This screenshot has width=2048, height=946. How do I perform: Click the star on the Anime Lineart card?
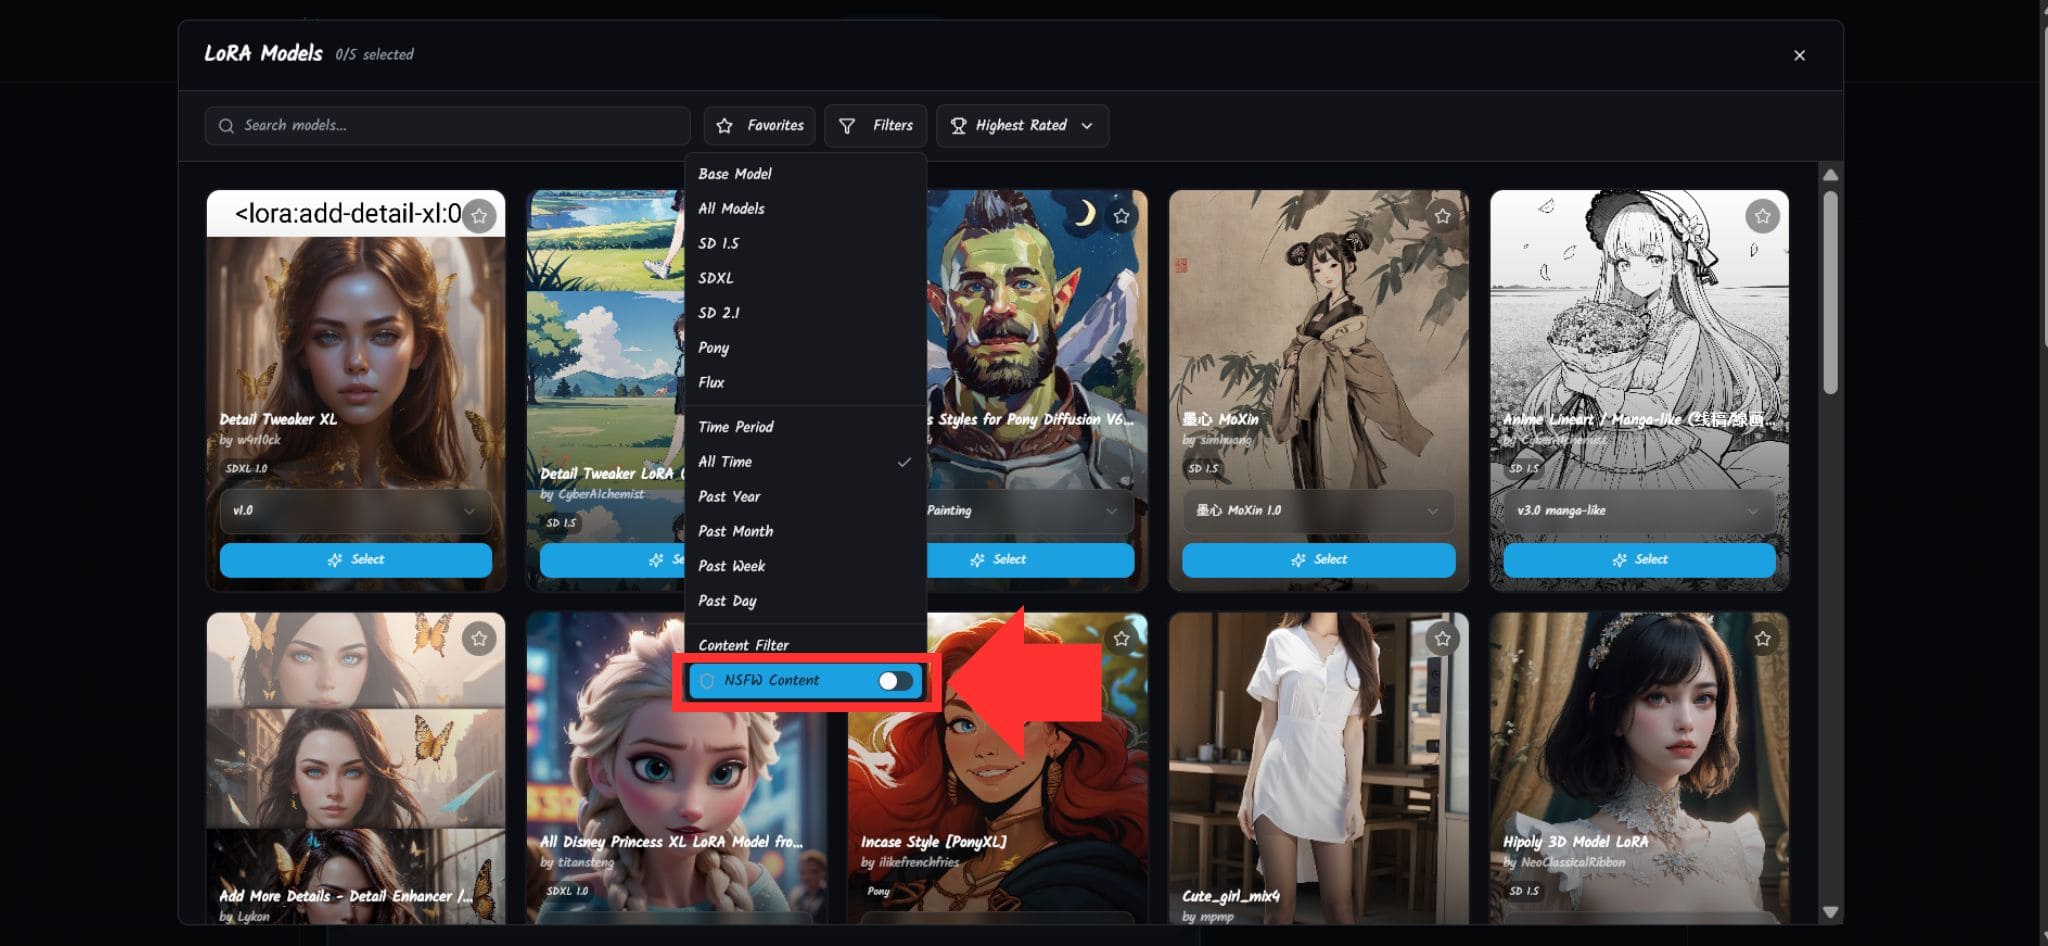coord(1762,215)
